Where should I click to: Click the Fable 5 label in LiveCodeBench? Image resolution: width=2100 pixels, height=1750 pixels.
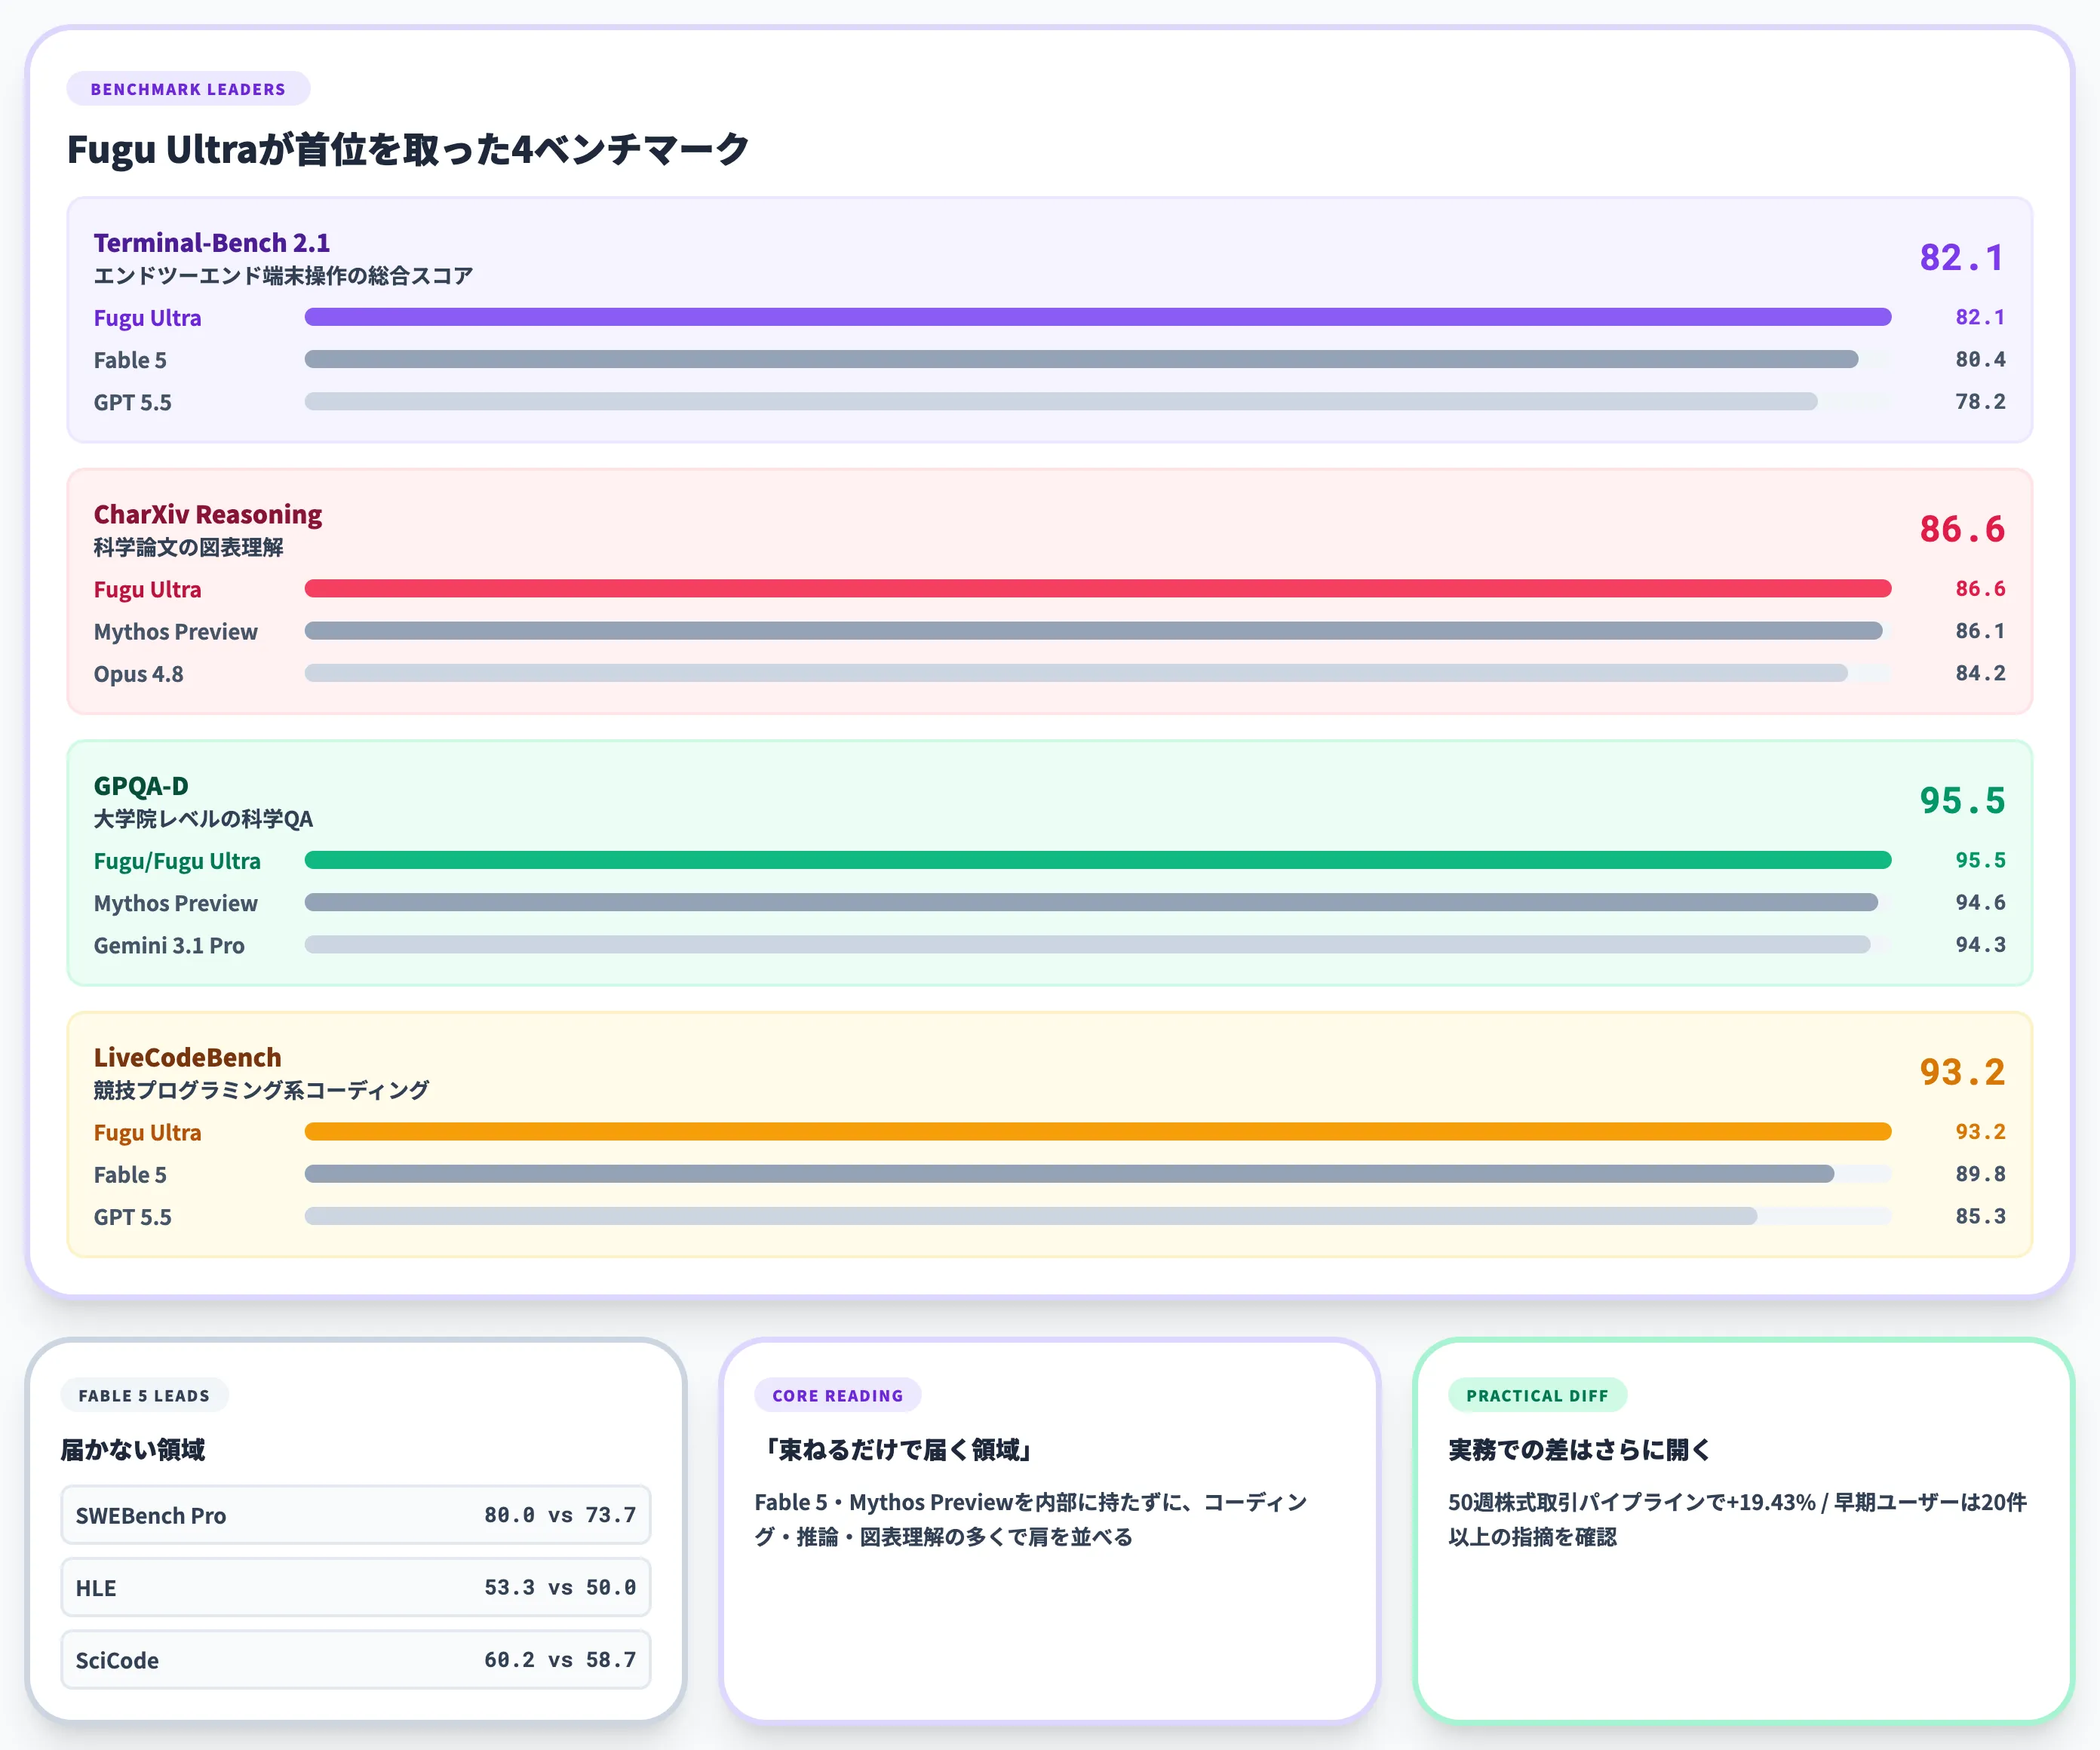click(x=130, y=1175)
